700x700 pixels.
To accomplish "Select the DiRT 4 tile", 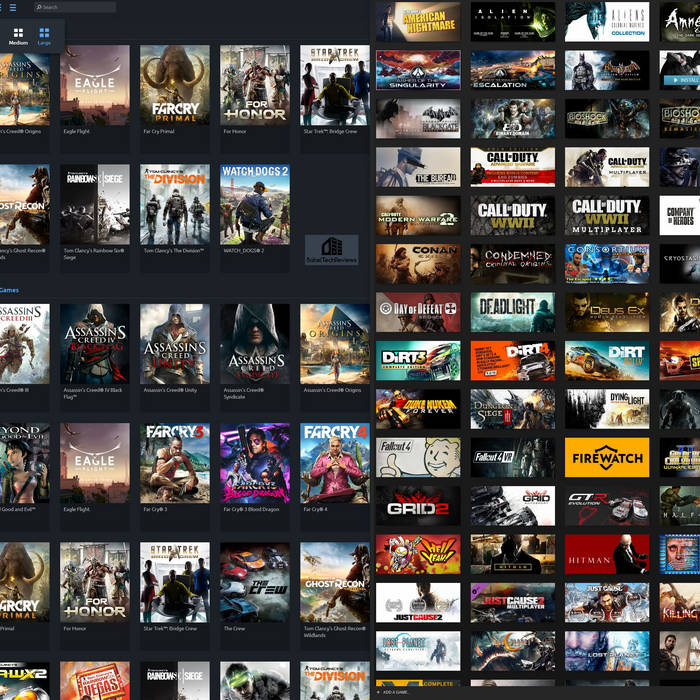I will [512, 361].
